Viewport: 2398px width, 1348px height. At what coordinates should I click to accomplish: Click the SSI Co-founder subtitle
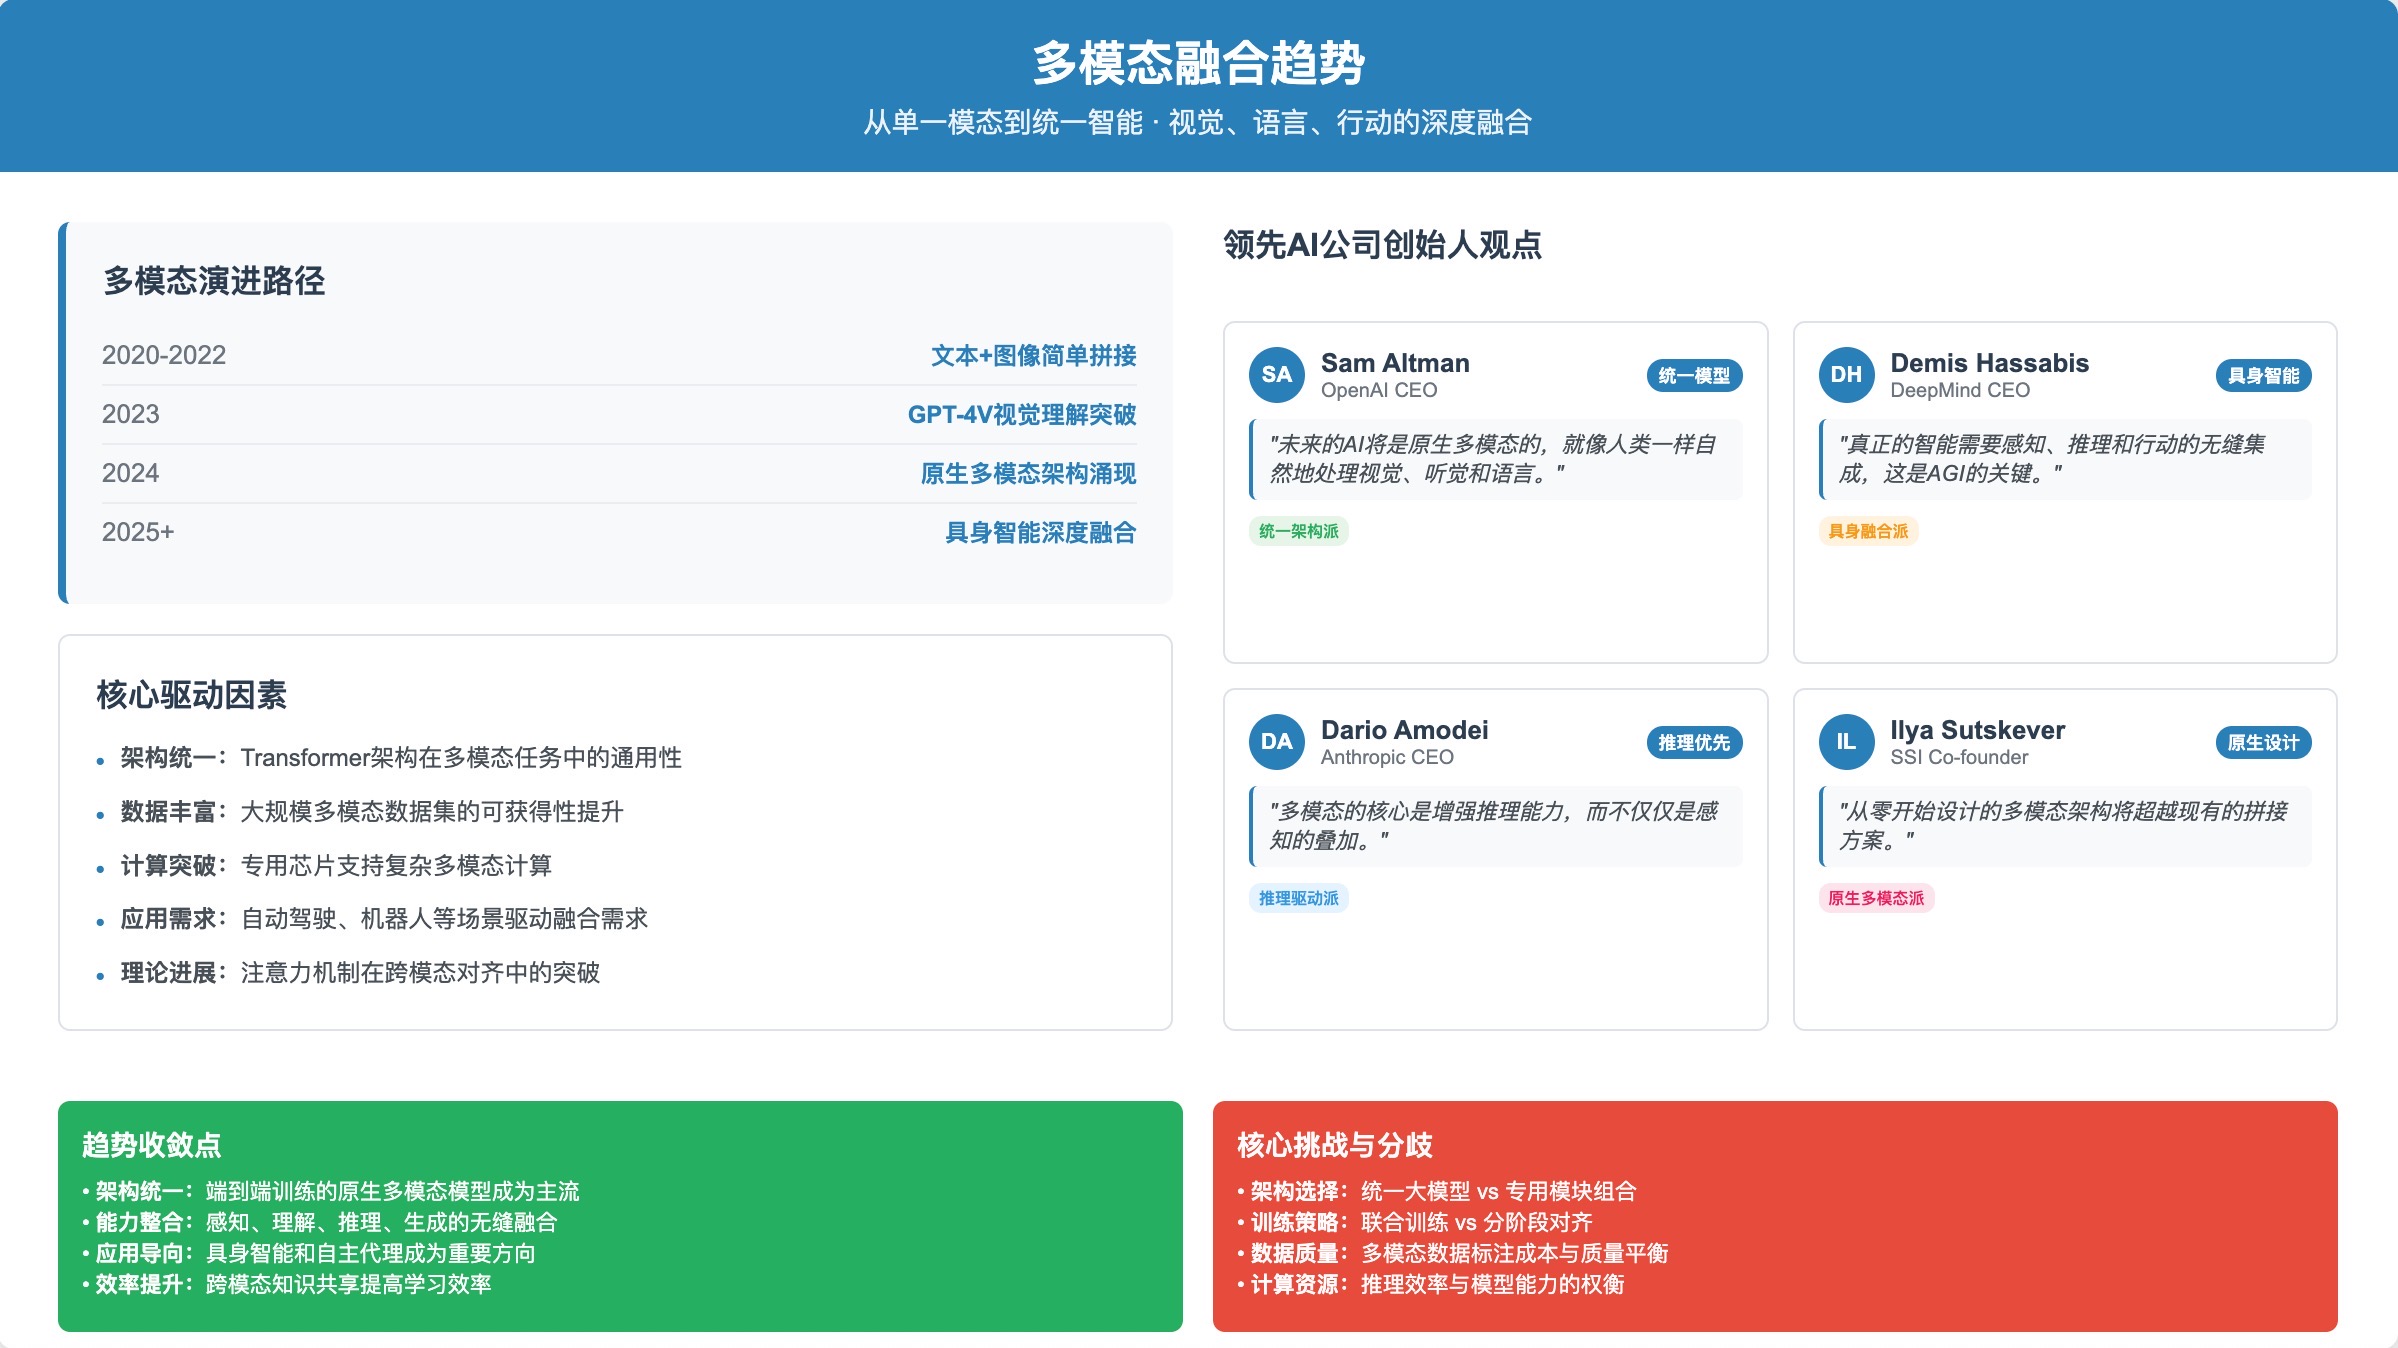[1959, 757]
